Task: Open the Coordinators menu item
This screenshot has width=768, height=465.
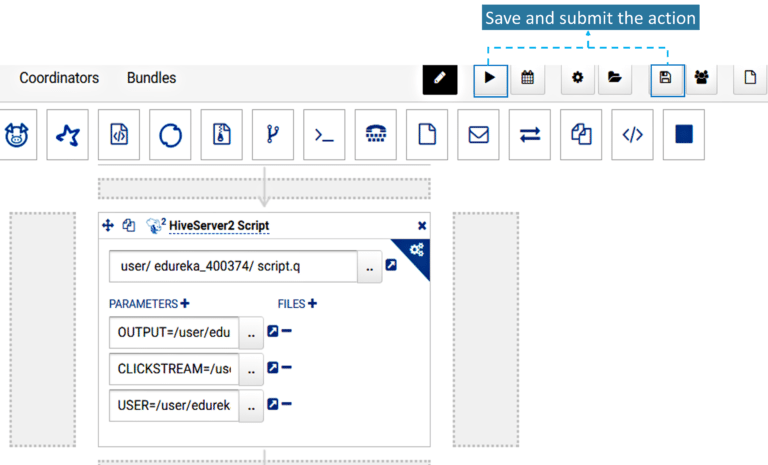Action: click(x=59, y=78)
